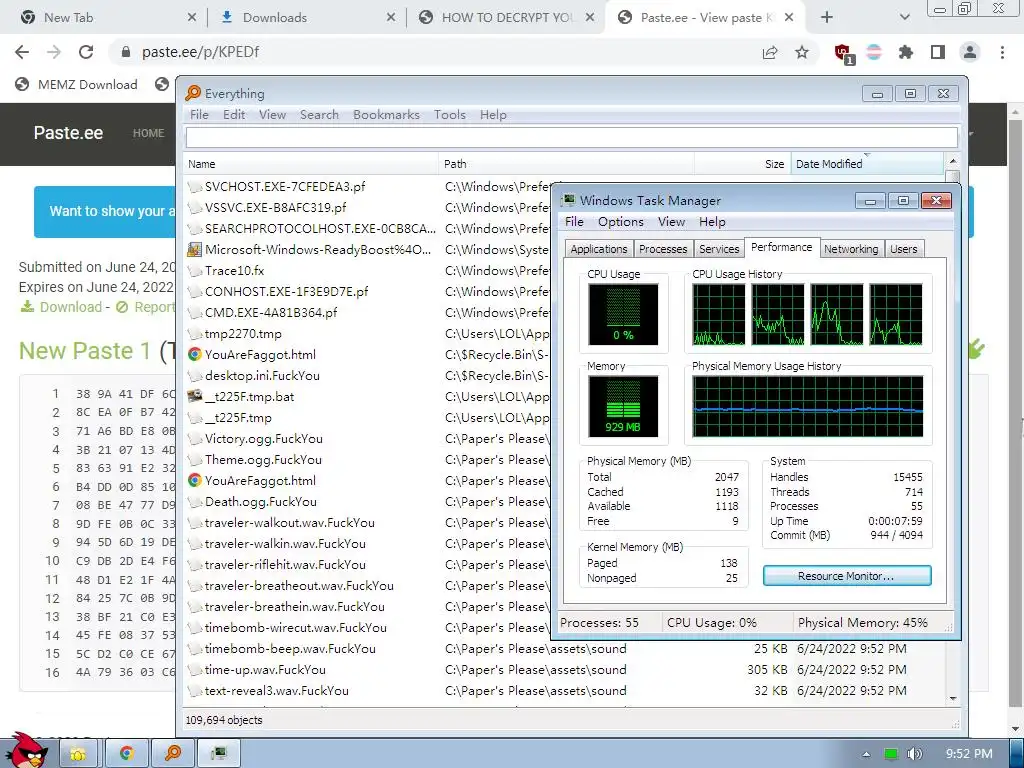This screenshot has width=1024, height=768.
Task: Click the scroll down arrow in Everything list
Action: click(x=952, y=698)
